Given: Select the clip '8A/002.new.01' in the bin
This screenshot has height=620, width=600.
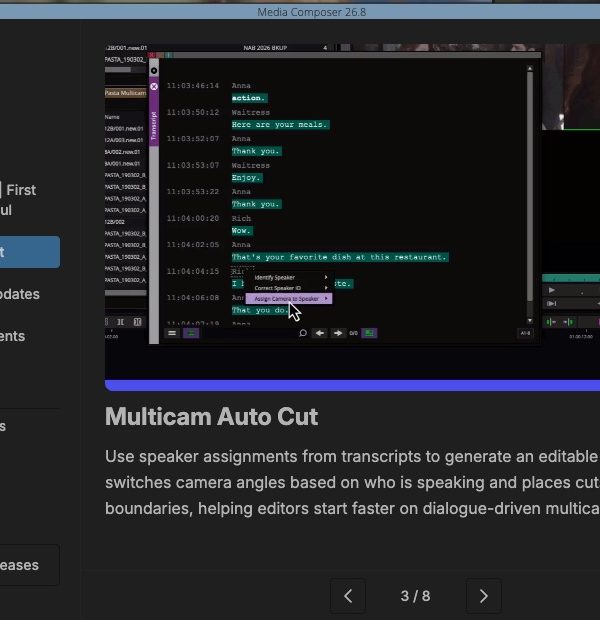Looking at the screenshot, I should (123, 152).
